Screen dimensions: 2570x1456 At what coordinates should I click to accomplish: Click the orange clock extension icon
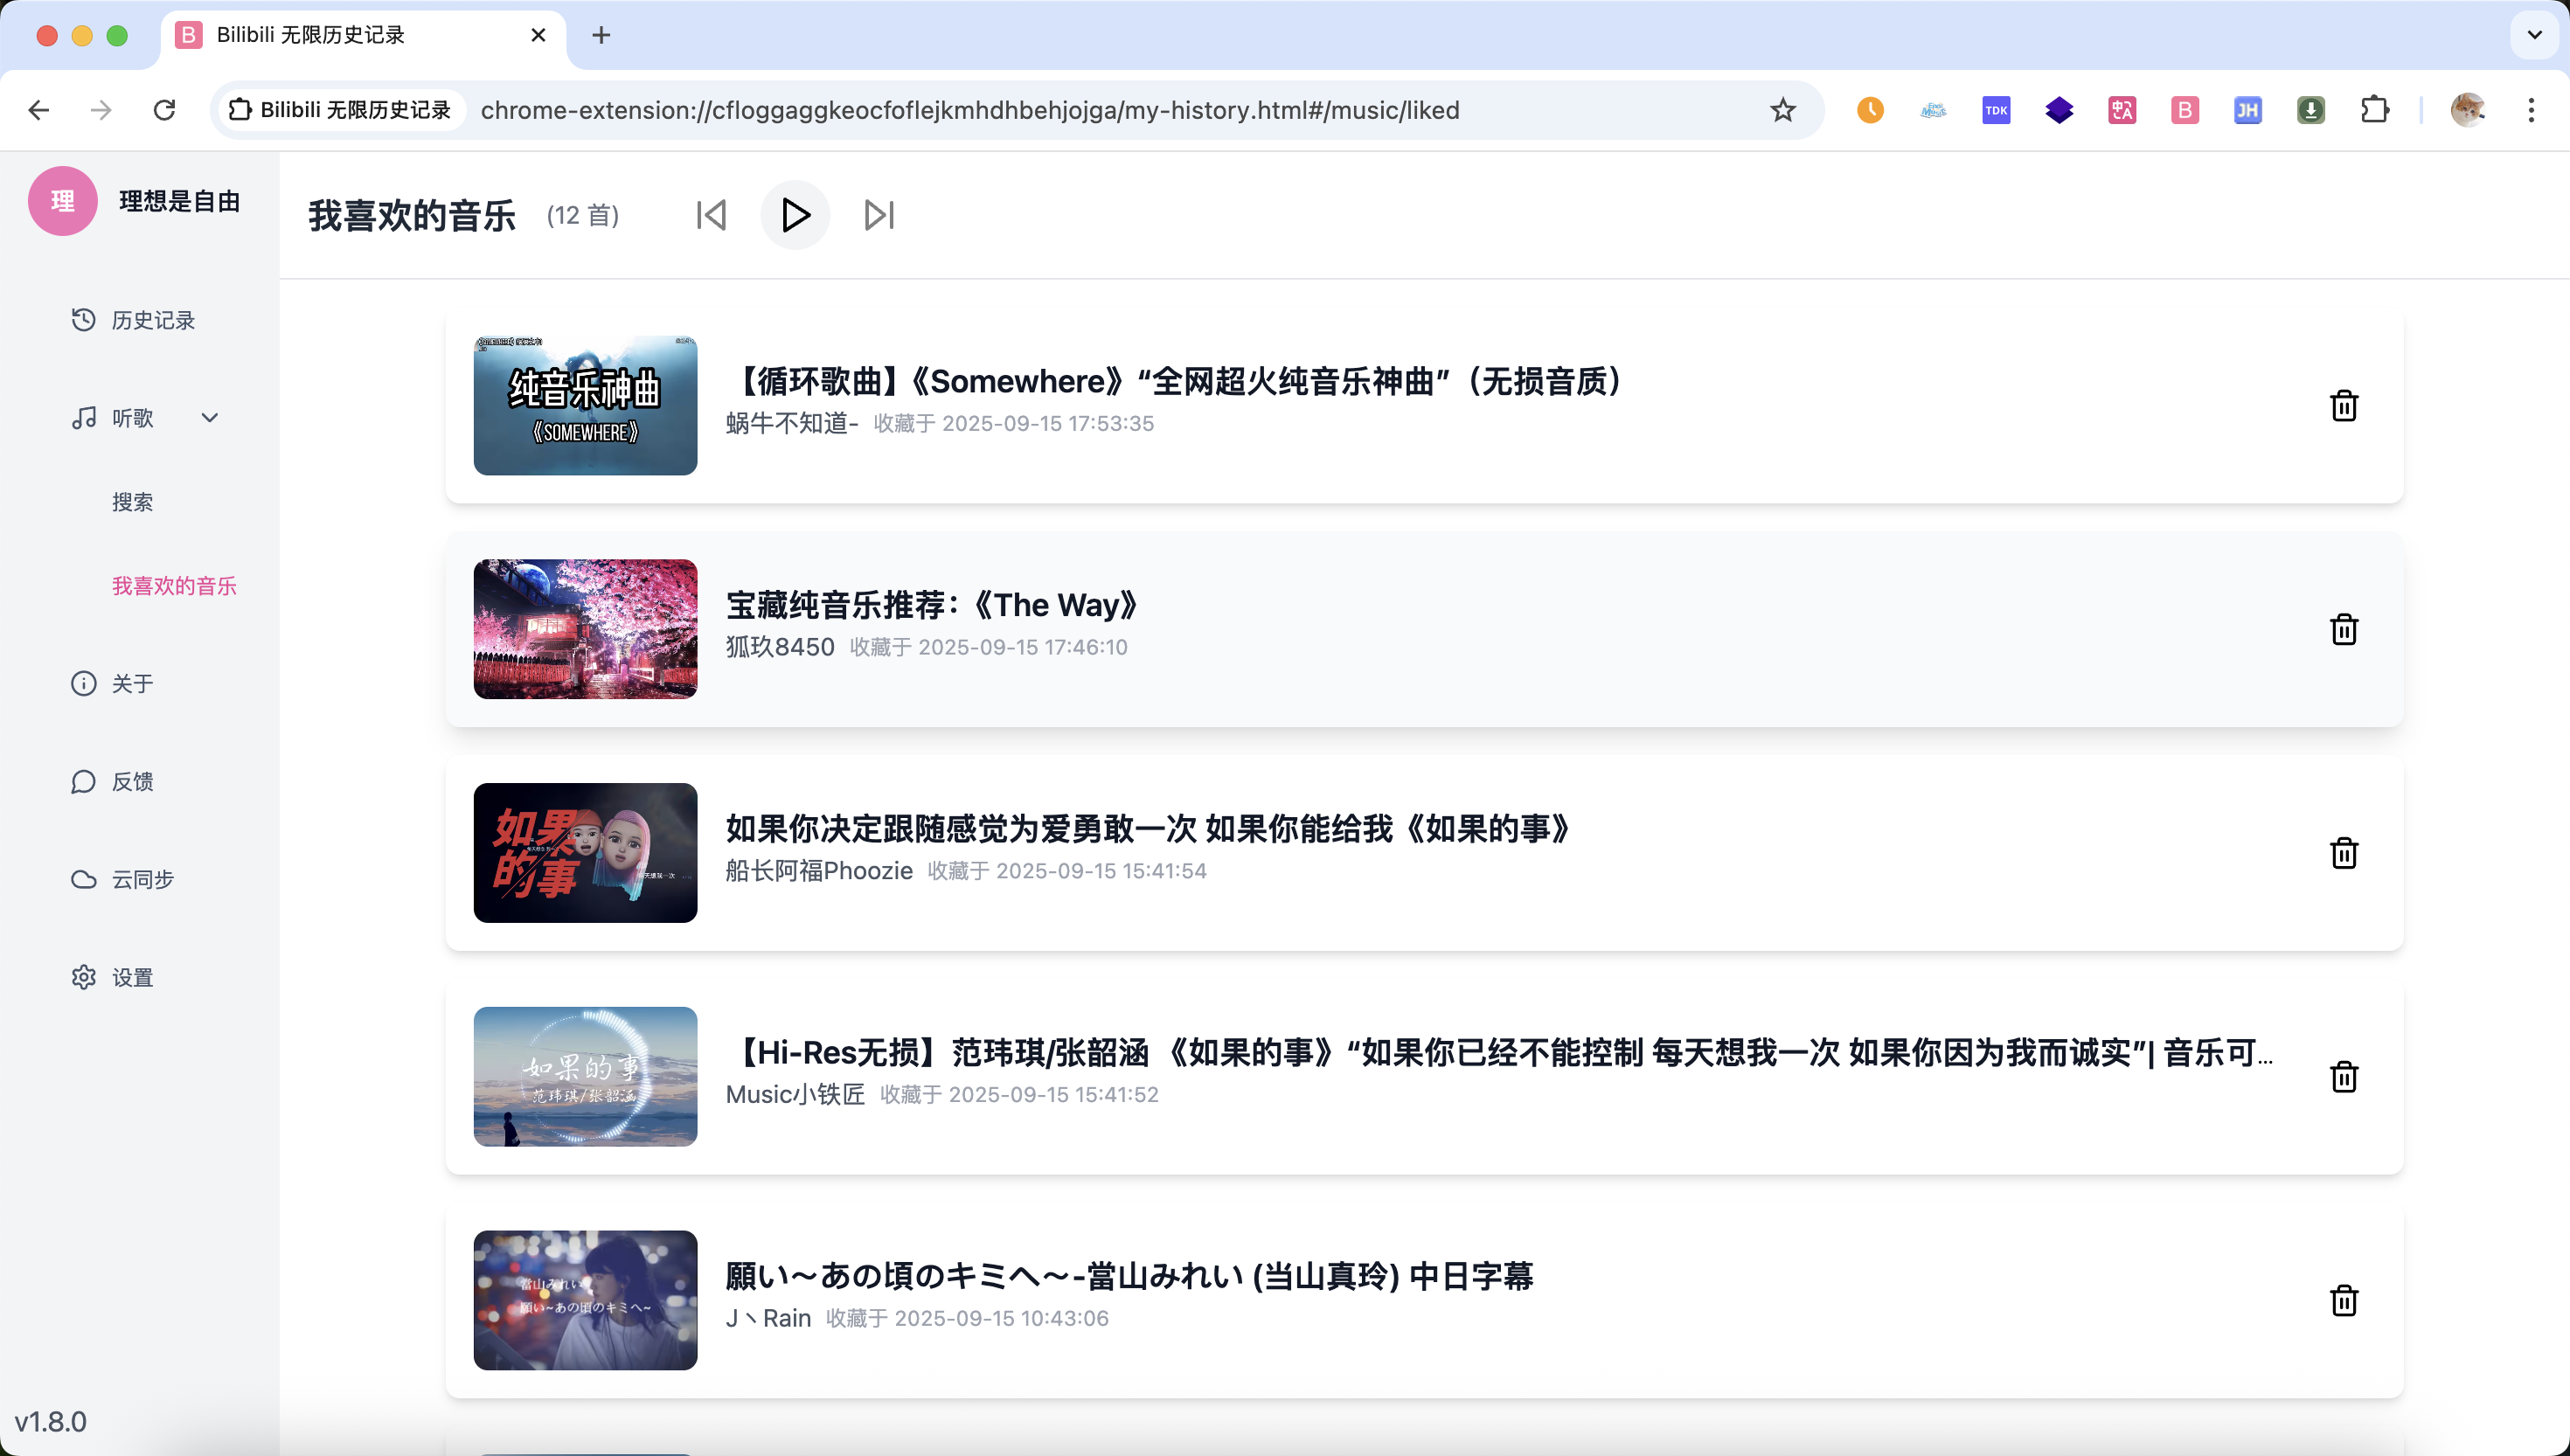pyautogui.click(x=1870, y=110)
